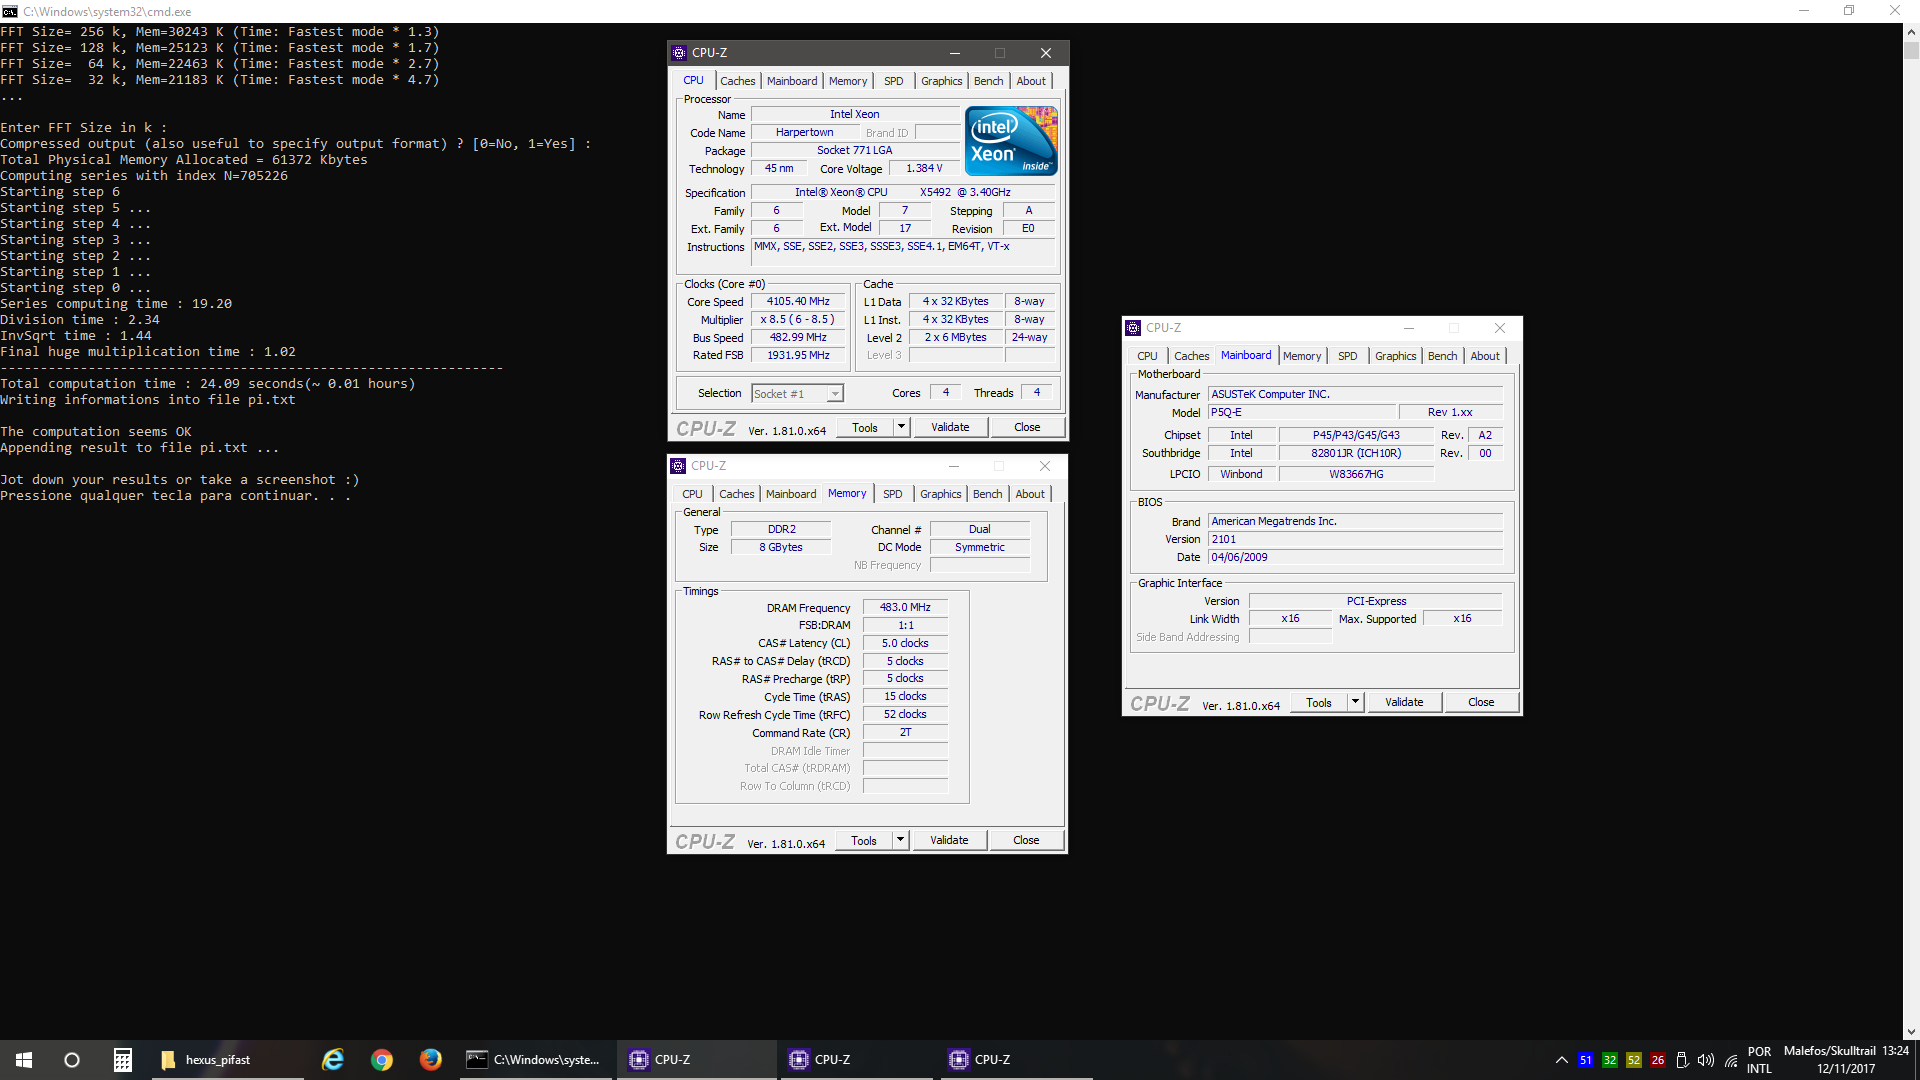This screenshot has height=1080, width=1920.
Task: Open Tools dropdown arrow in Mainboard window
Action: click(x=1355, y=702)
